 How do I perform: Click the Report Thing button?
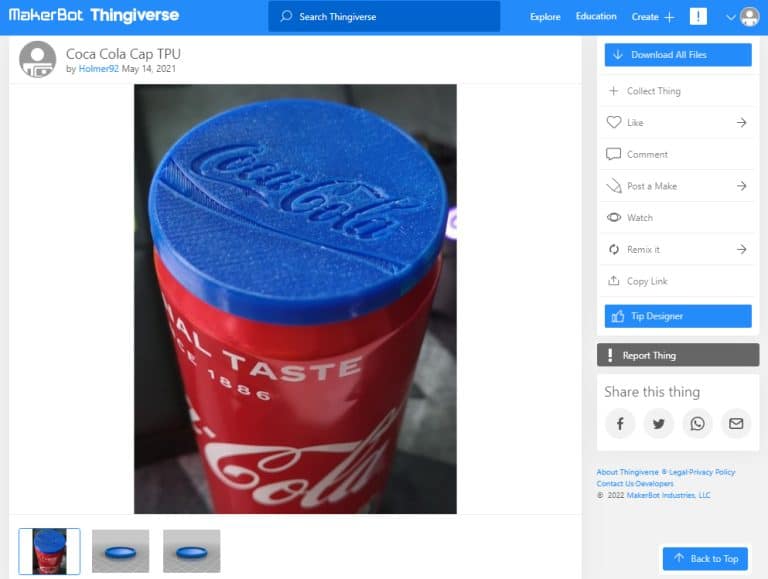coord(678,355)
